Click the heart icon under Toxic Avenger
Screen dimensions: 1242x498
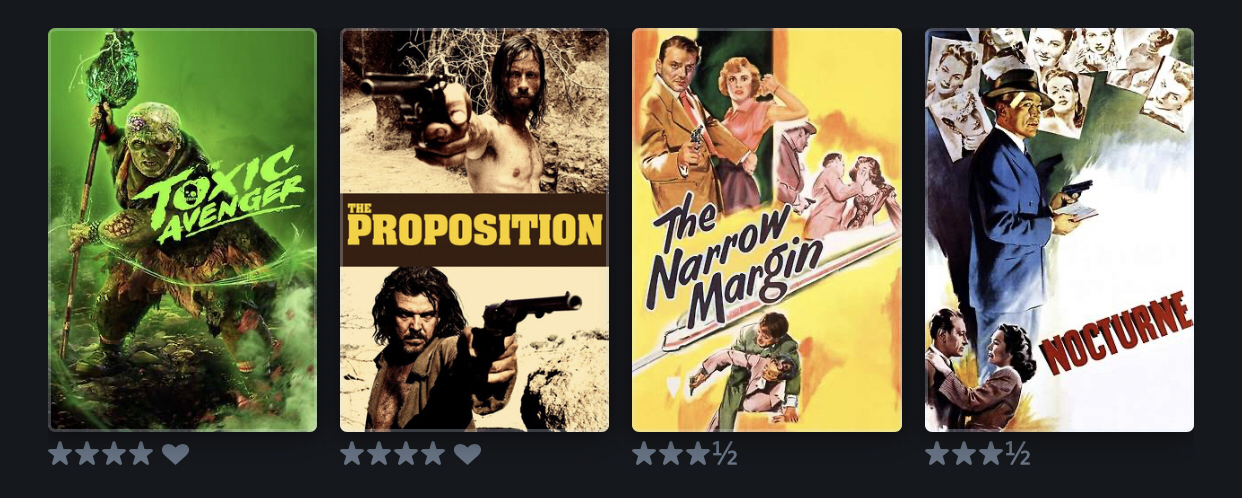pos(175,454)
